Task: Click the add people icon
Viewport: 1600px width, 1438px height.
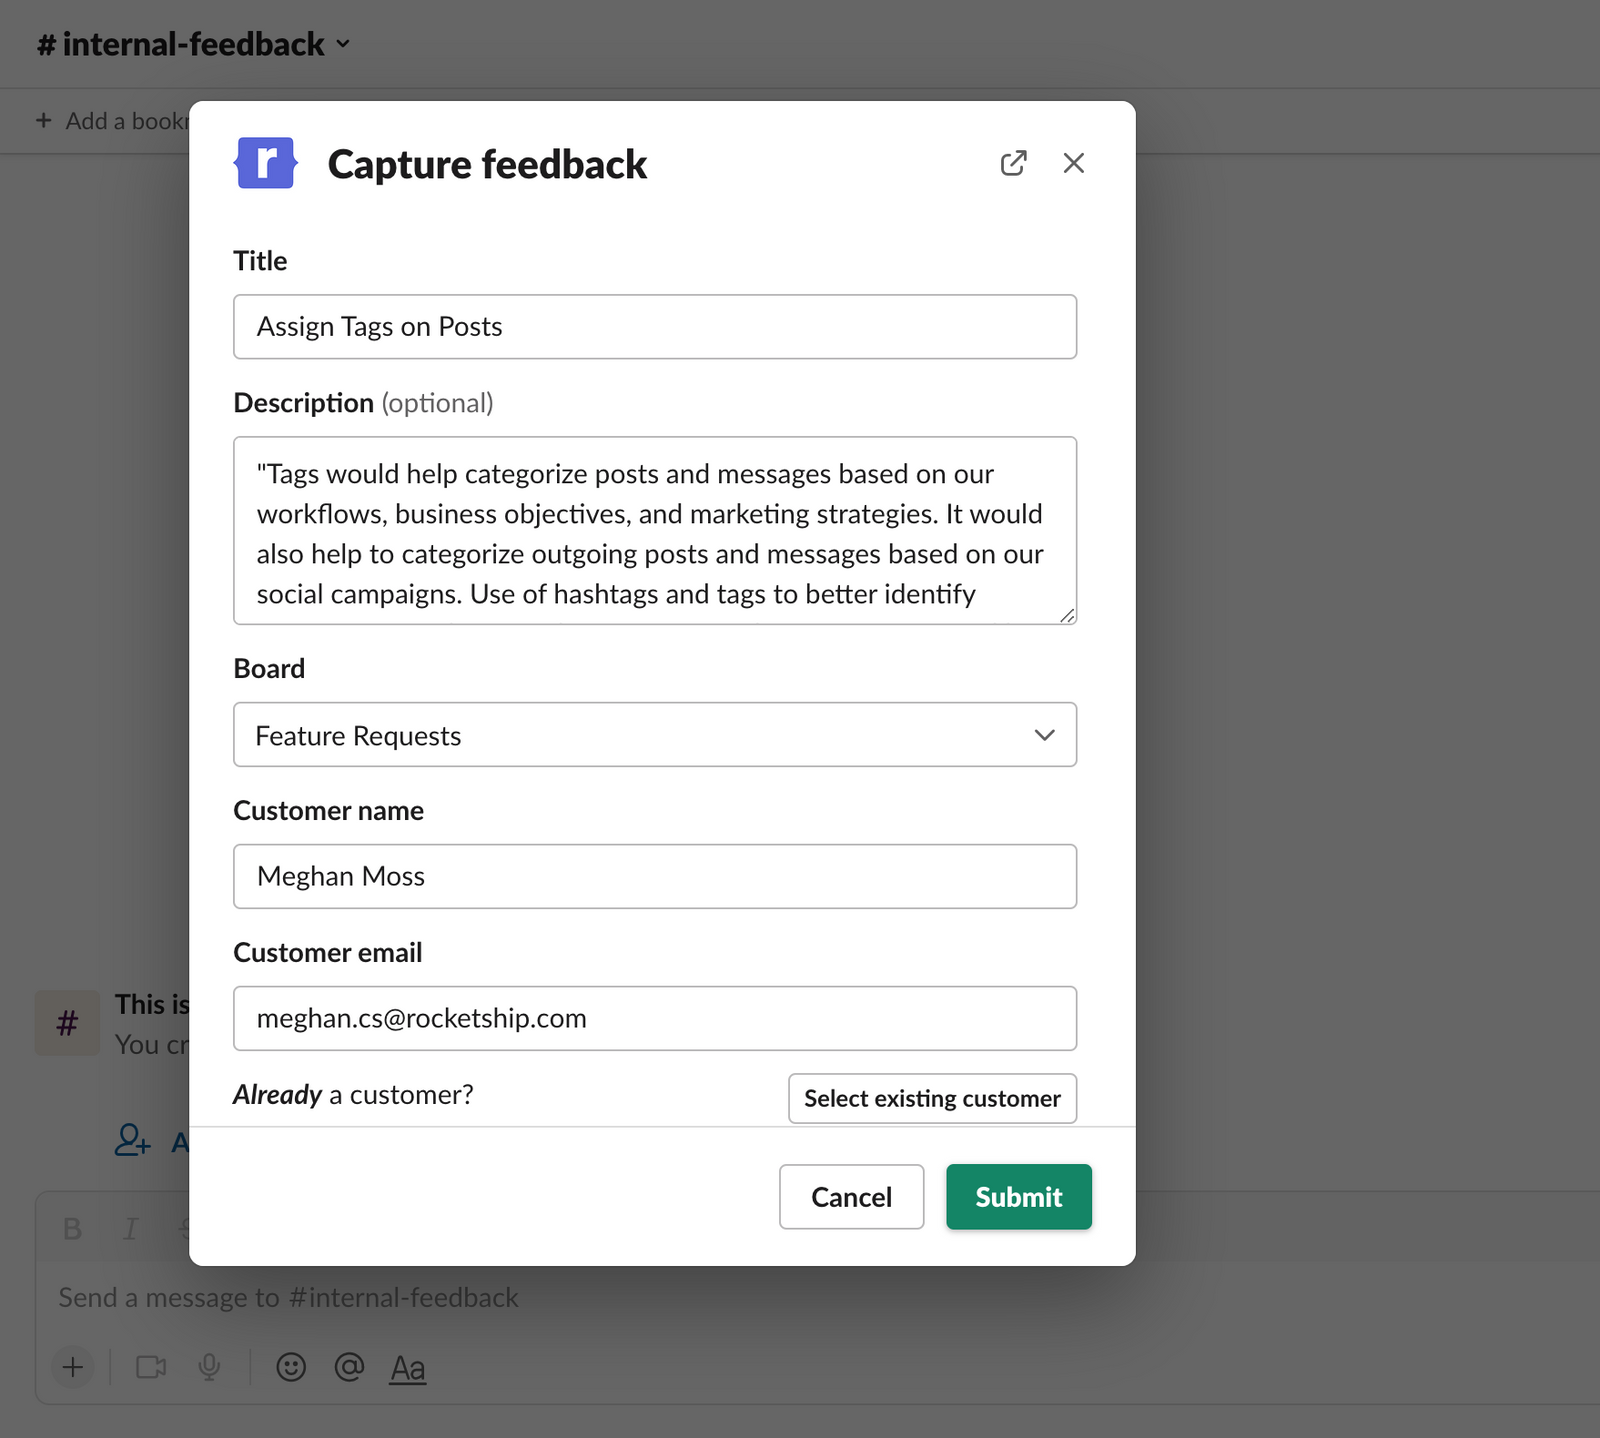Action: click(x=132, y=1140)
